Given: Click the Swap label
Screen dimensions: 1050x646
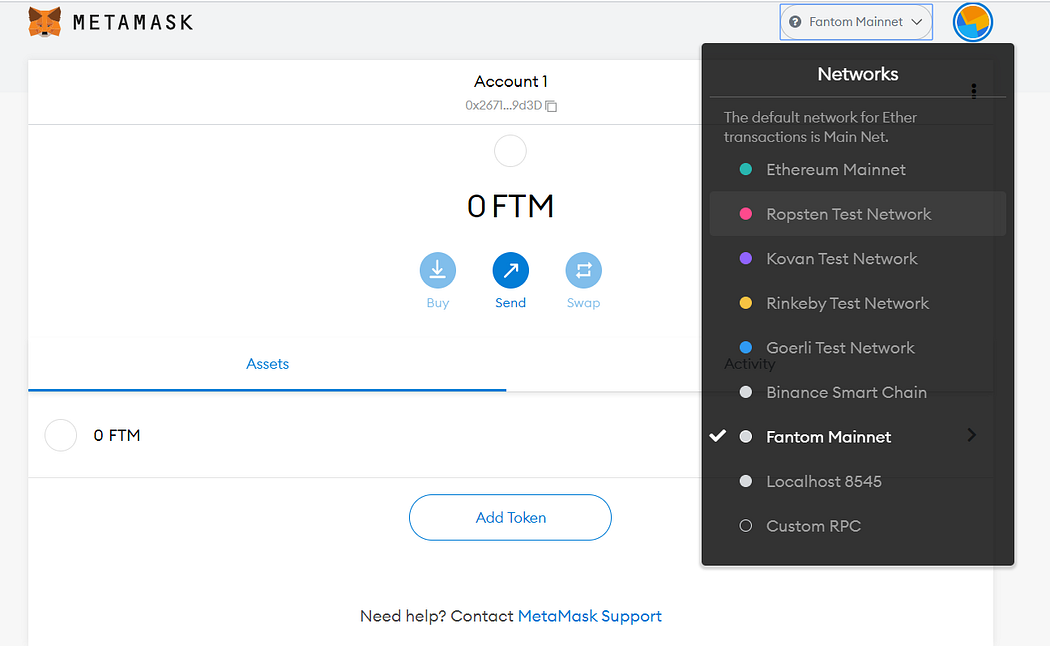Looking at the screenshot, I should coord(583,303).
